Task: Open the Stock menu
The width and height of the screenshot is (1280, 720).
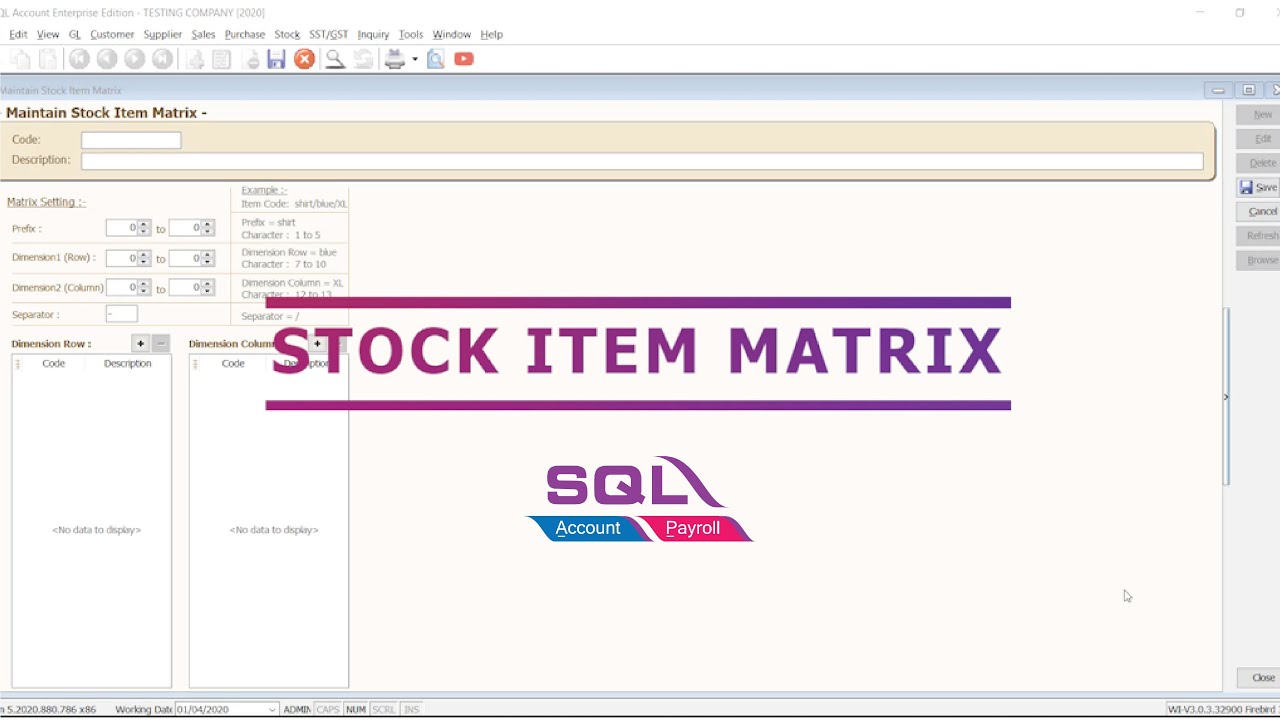Action: tap(287, 34)
